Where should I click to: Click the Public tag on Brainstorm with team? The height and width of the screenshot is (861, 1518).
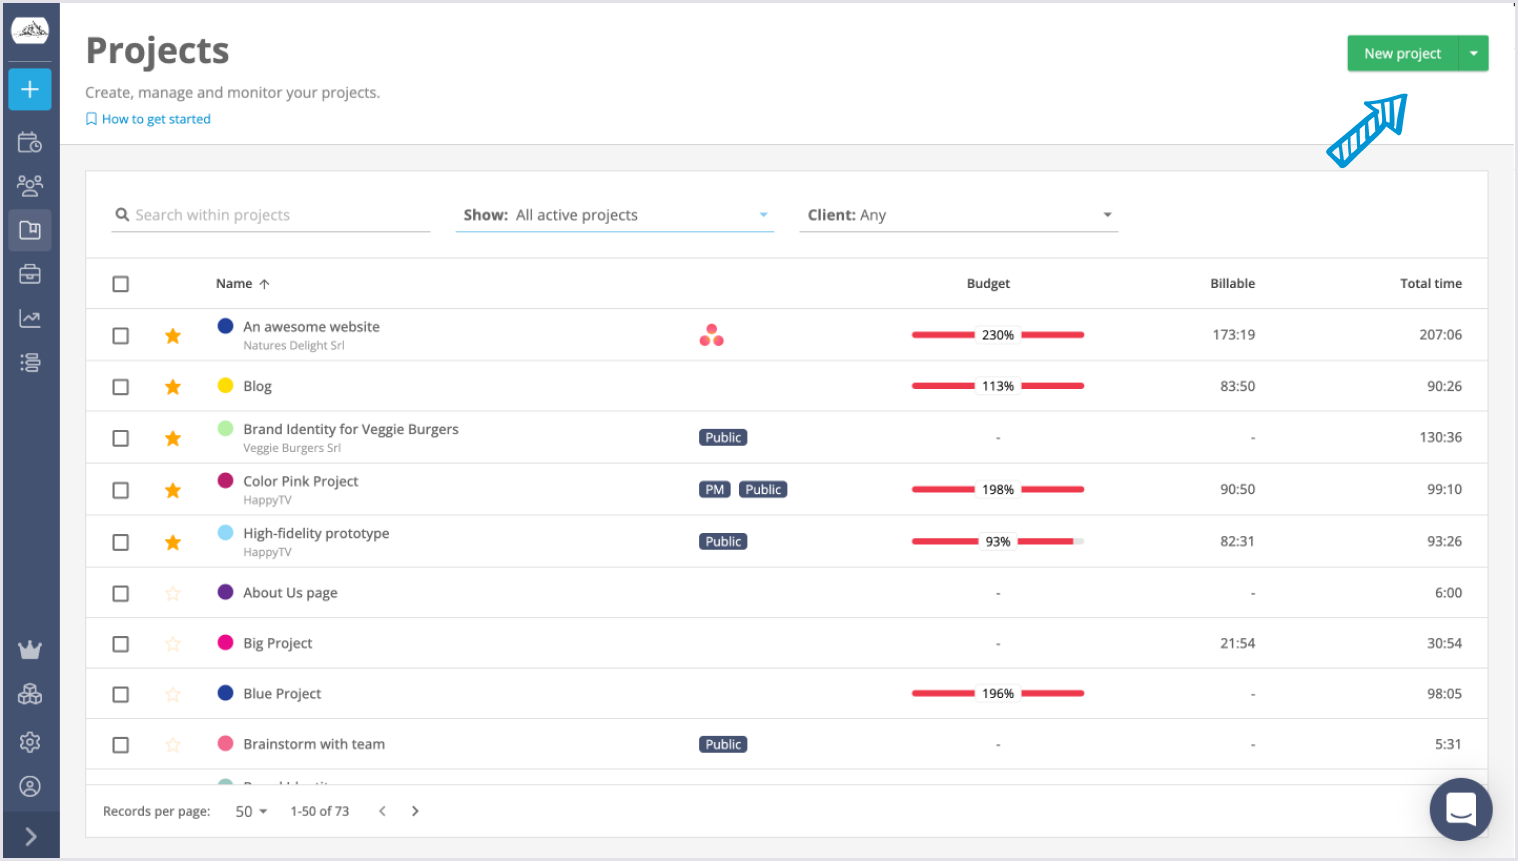pyautogui.click(x=722, y=743)
